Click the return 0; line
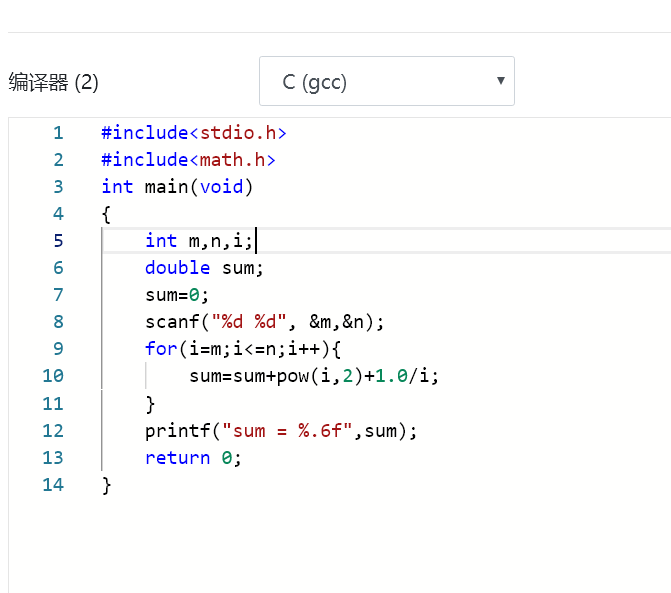This screenshot has height=593, width=671. point(193,458)
